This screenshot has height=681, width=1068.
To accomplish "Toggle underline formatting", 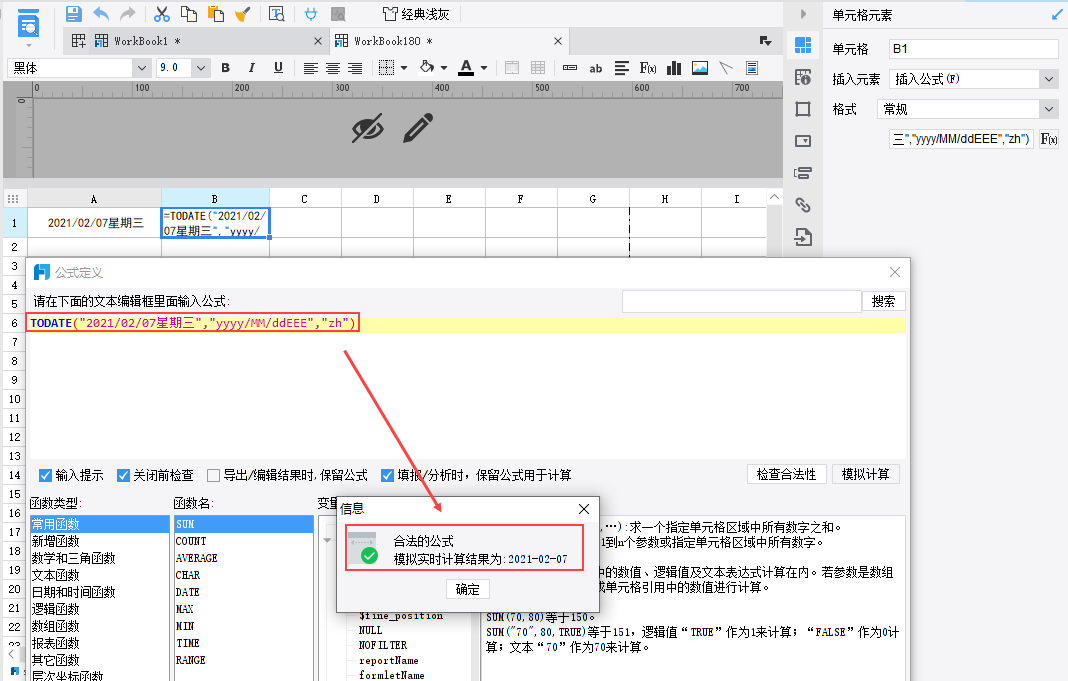I will point(278,67).
